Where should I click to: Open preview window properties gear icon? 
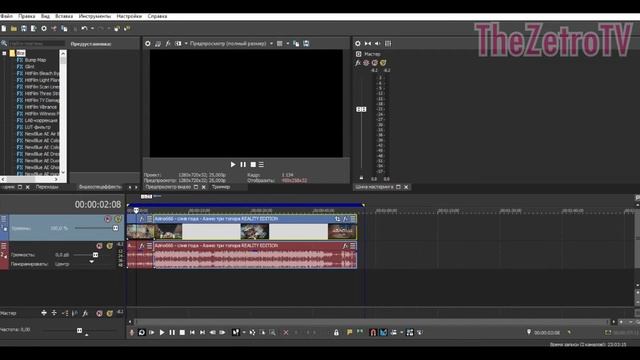click(148, 44)
